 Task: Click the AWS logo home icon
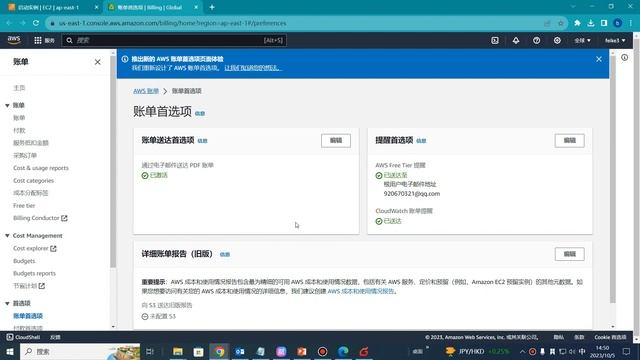[14, 40]
